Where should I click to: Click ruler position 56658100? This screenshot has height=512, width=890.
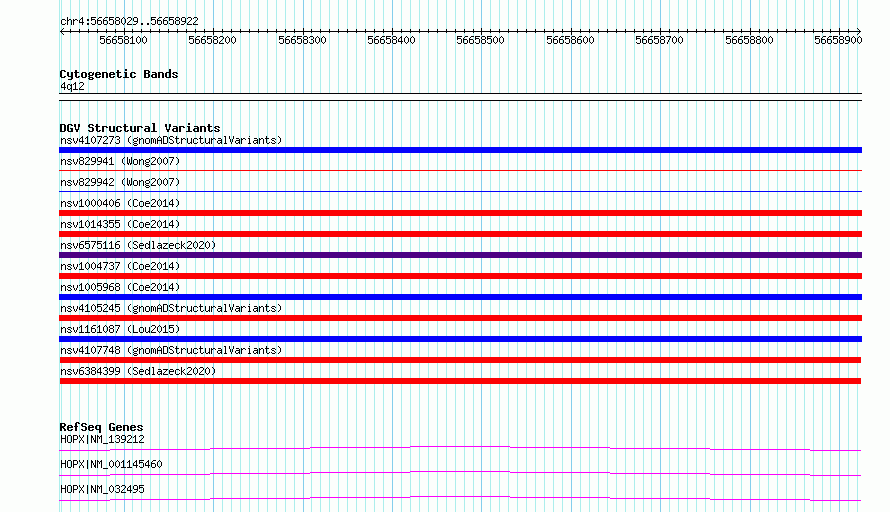123,40
